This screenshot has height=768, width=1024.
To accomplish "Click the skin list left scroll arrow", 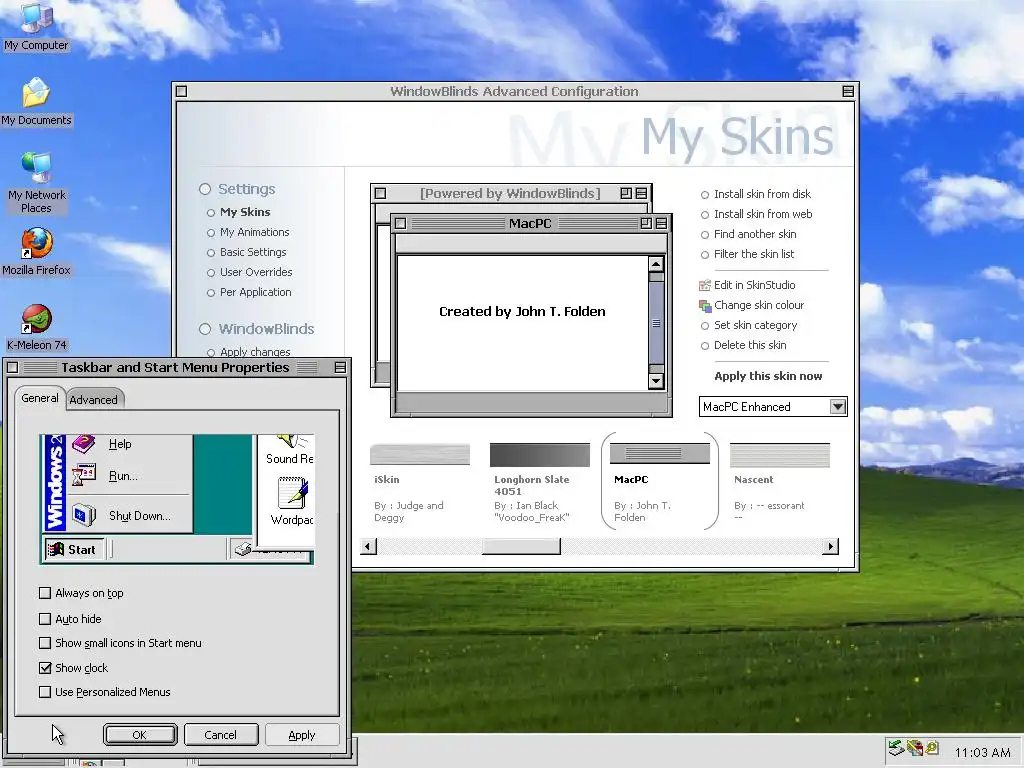I will 368,547.
